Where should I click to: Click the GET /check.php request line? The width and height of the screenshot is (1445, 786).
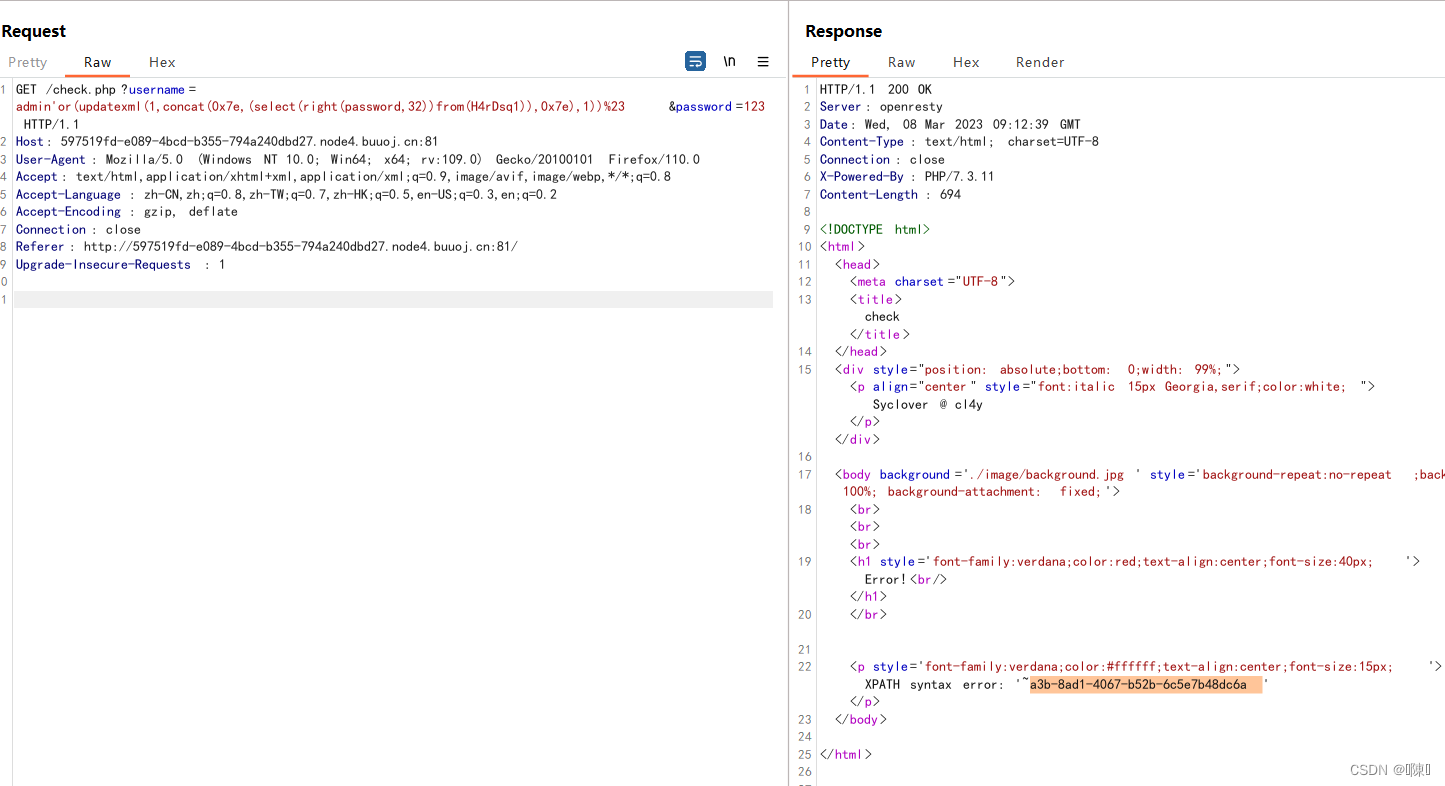click(x=106, y=90)
